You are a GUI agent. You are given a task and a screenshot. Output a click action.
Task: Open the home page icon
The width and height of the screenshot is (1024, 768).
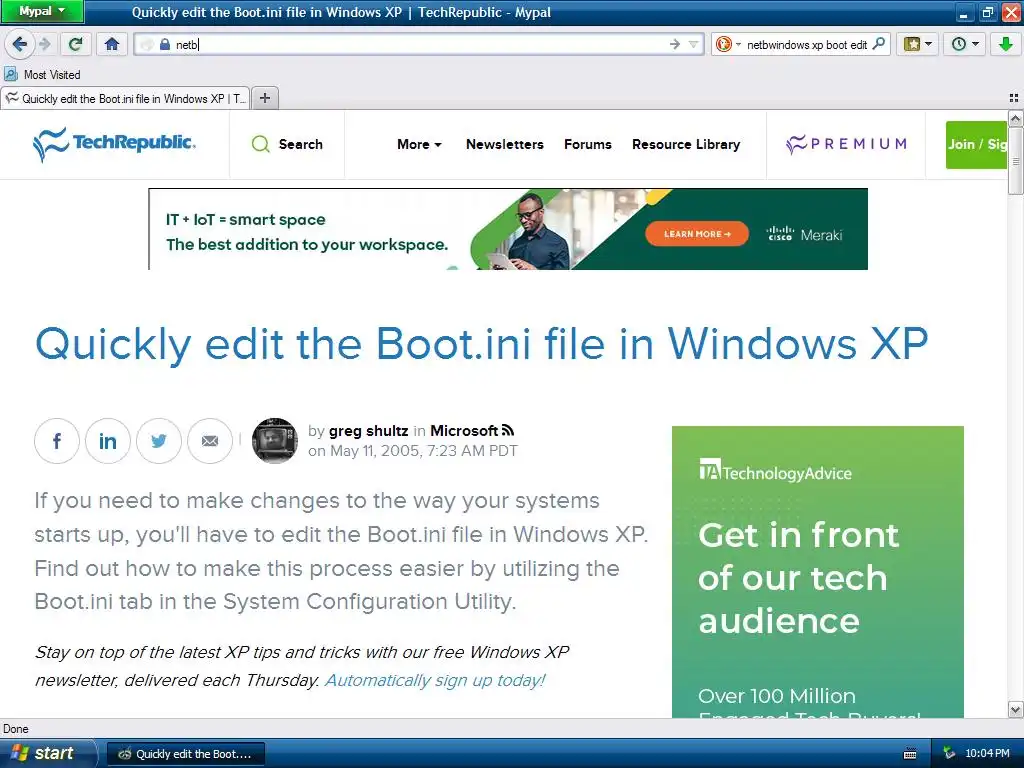(112, 44)
